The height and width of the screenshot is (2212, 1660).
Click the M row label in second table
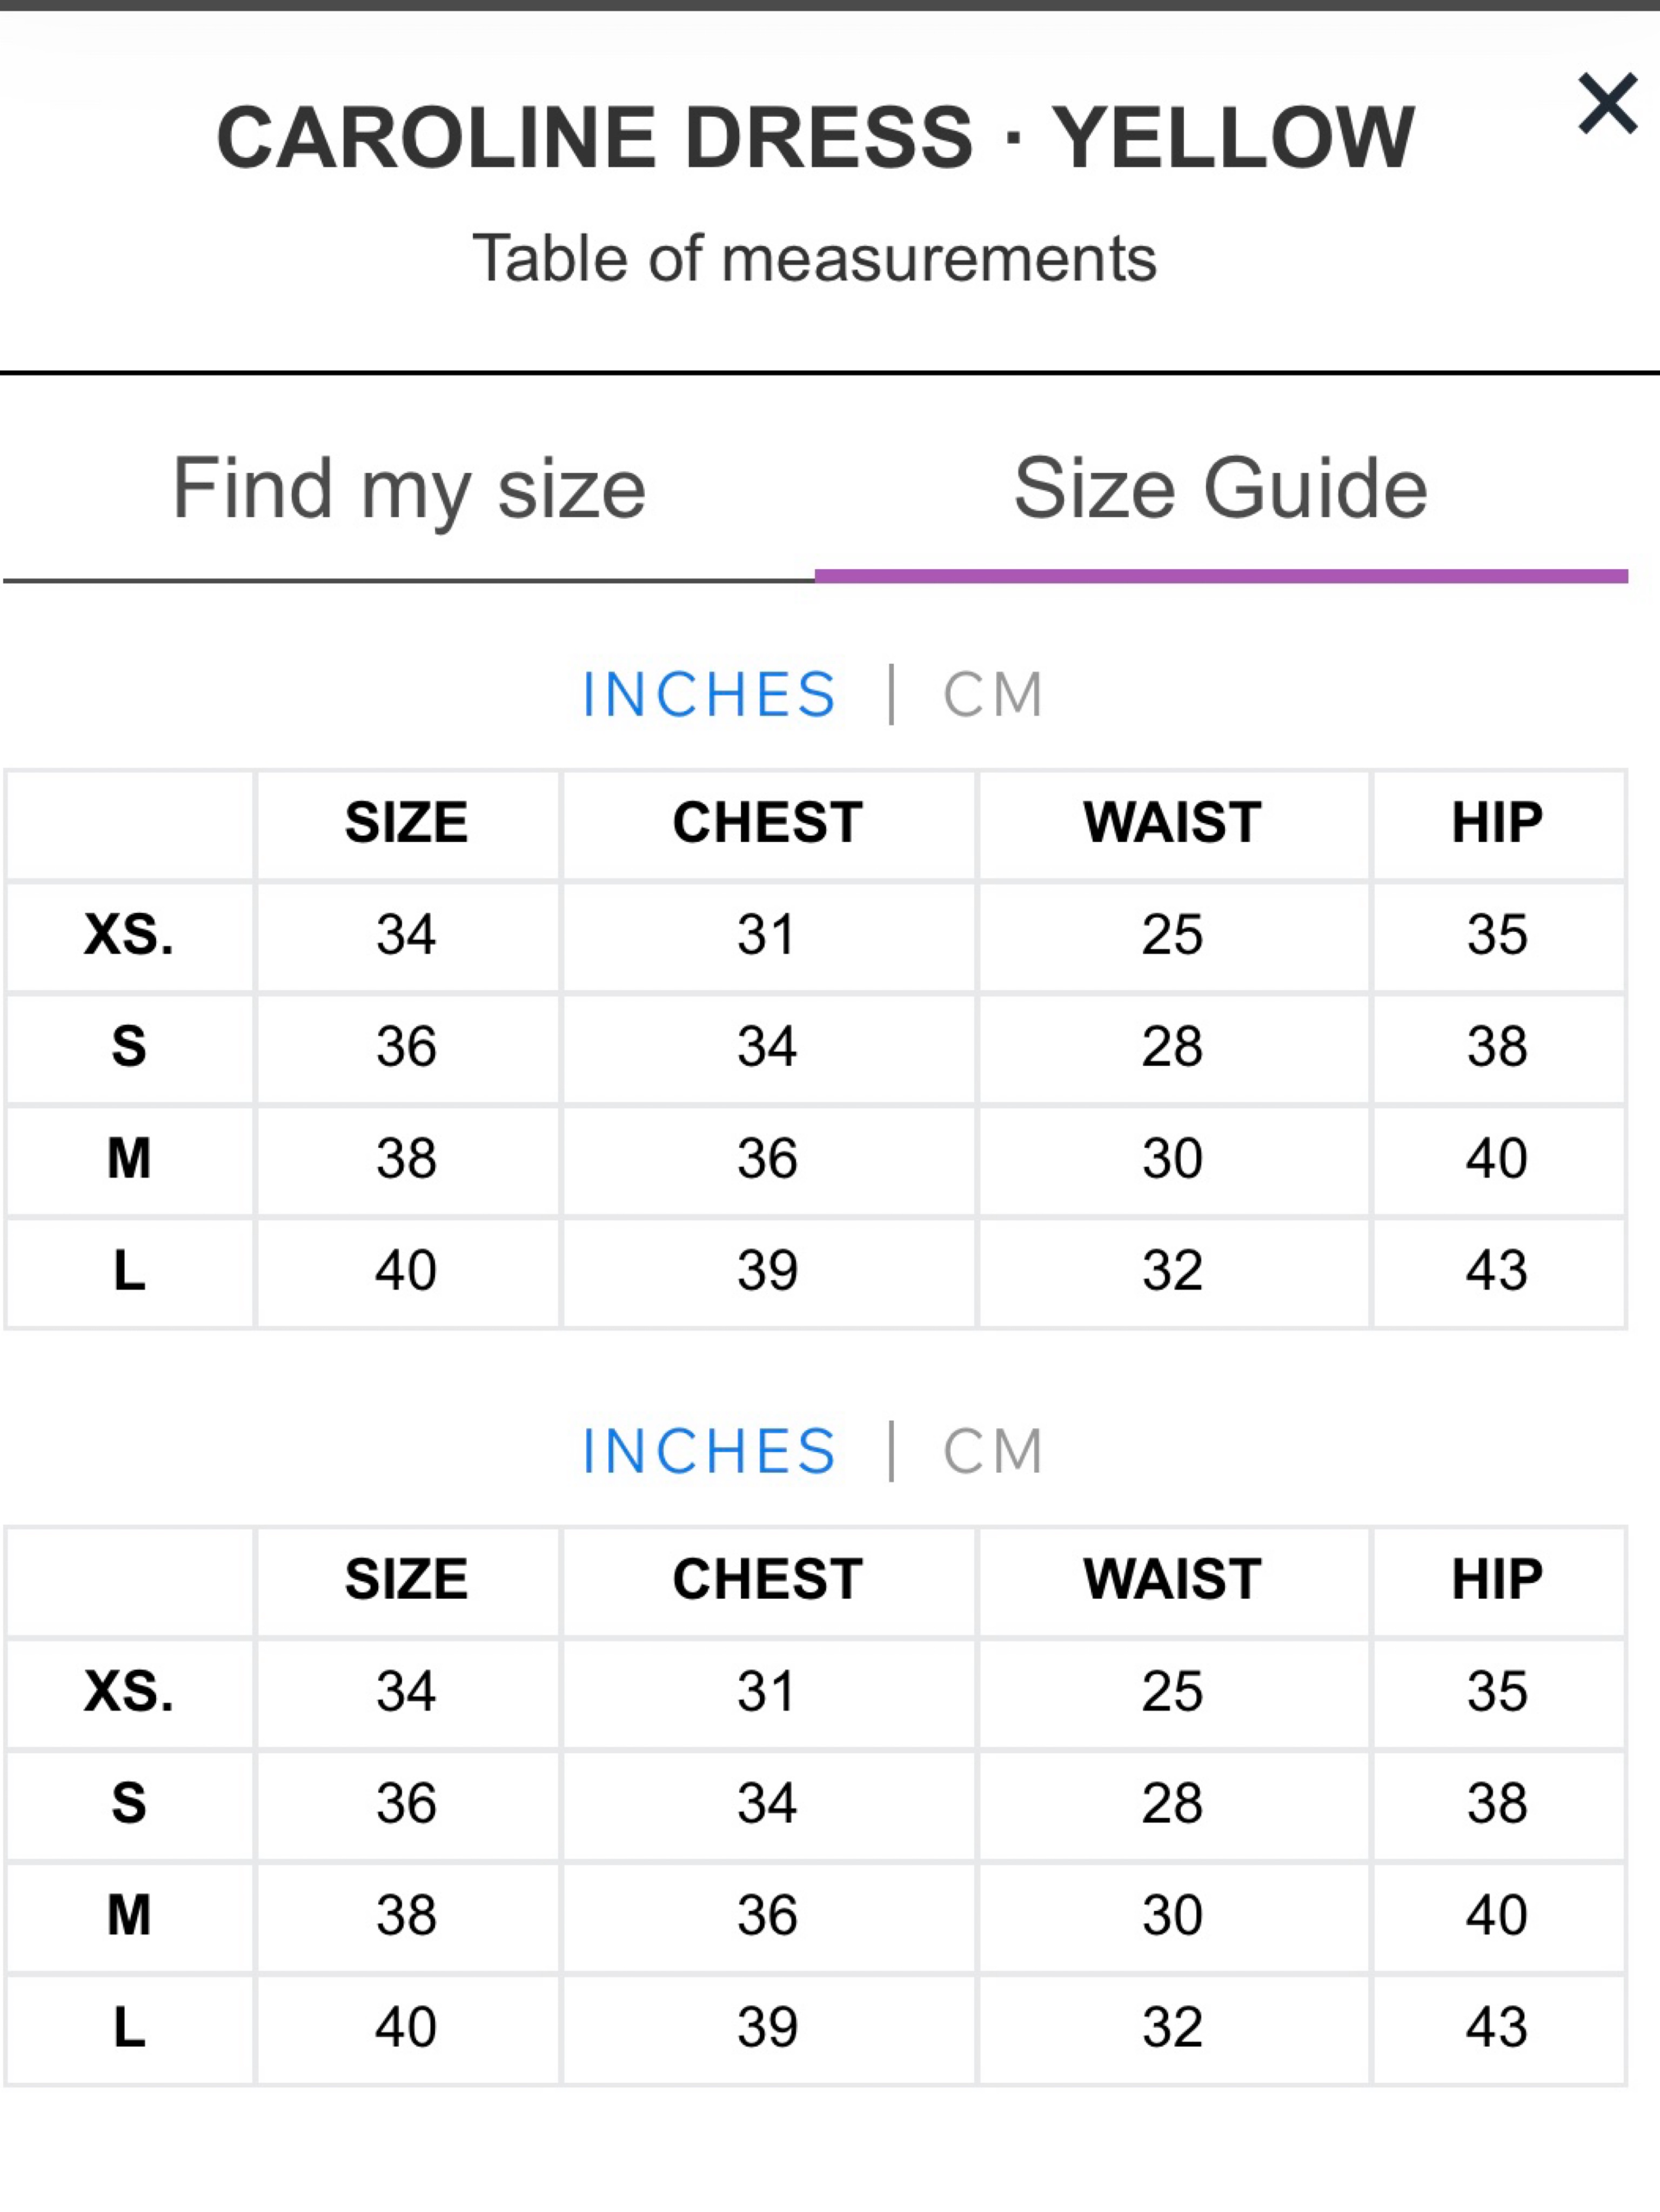[129, 1916]
